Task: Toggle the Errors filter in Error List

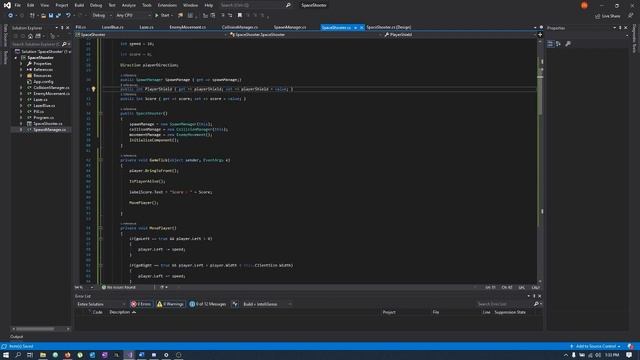Action: click(x=141, y=304)
